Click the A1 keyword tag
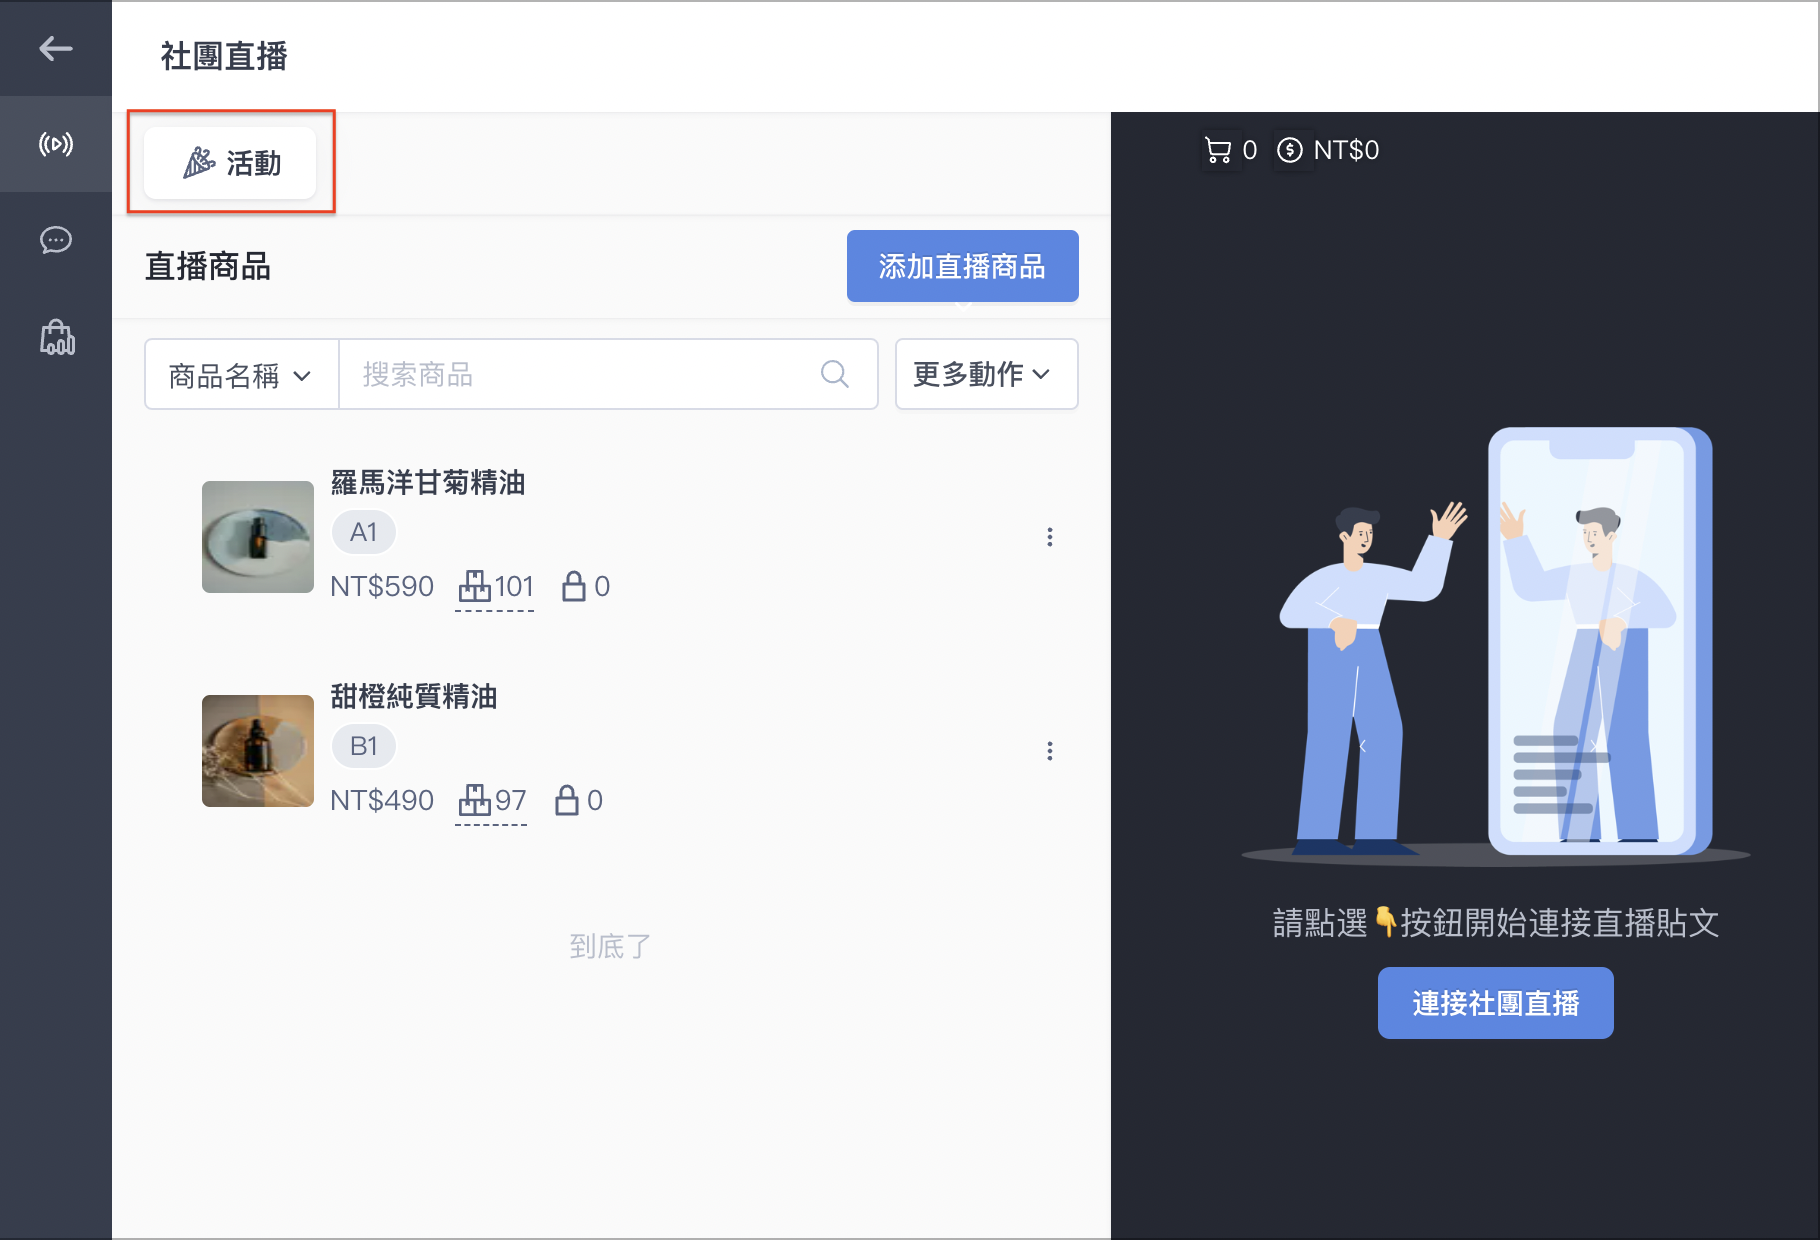The image size is (1820, 1240). click(x=363, y=532)
